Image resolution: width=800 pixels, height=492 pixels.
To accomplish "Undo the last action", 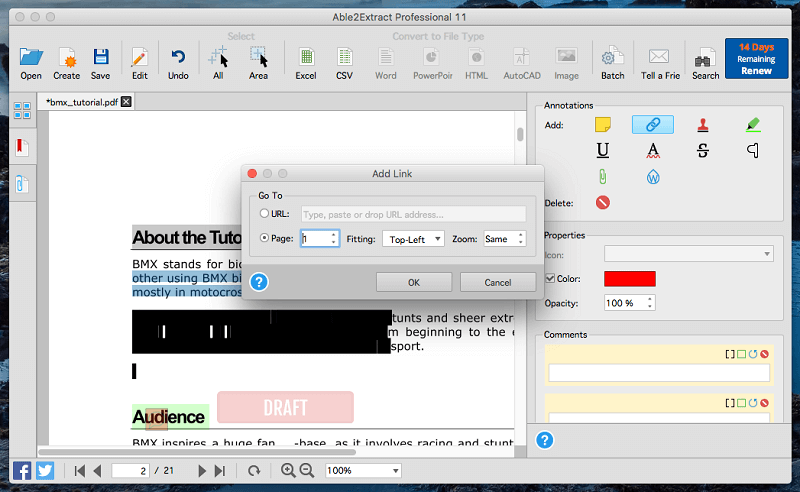I will pyautogui.click(x=178, y=57).
